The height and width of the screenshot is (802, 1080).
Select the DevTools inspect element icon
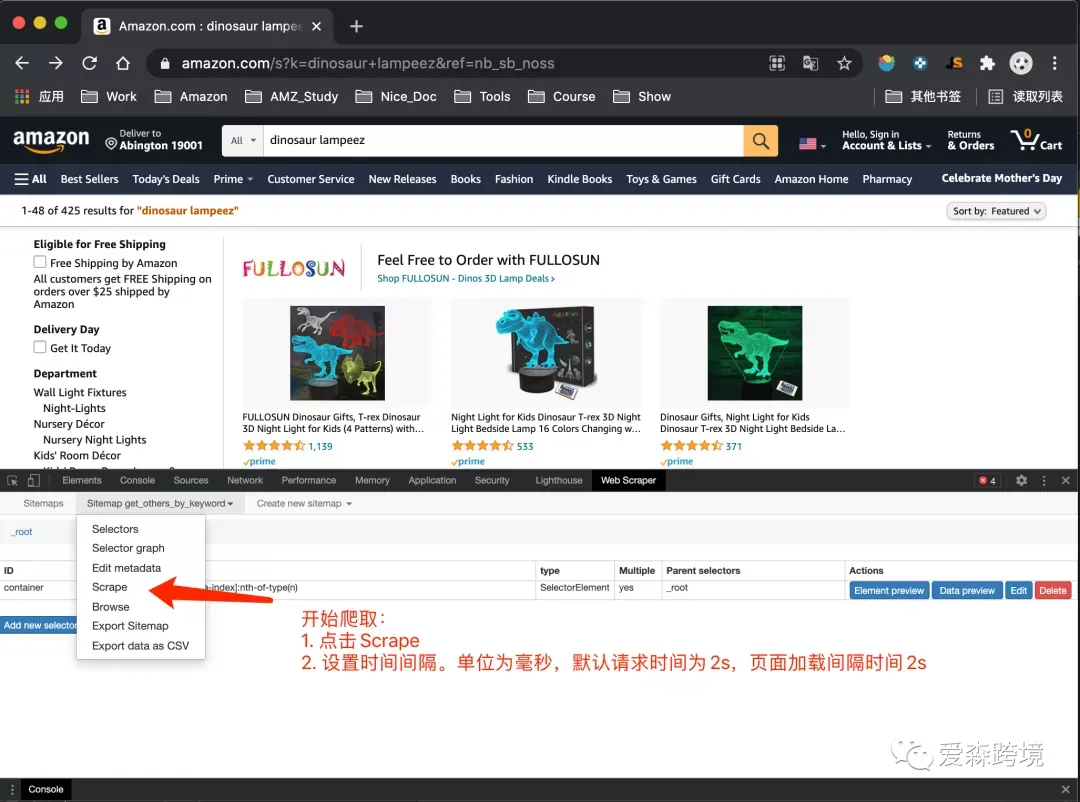point(12,481)
